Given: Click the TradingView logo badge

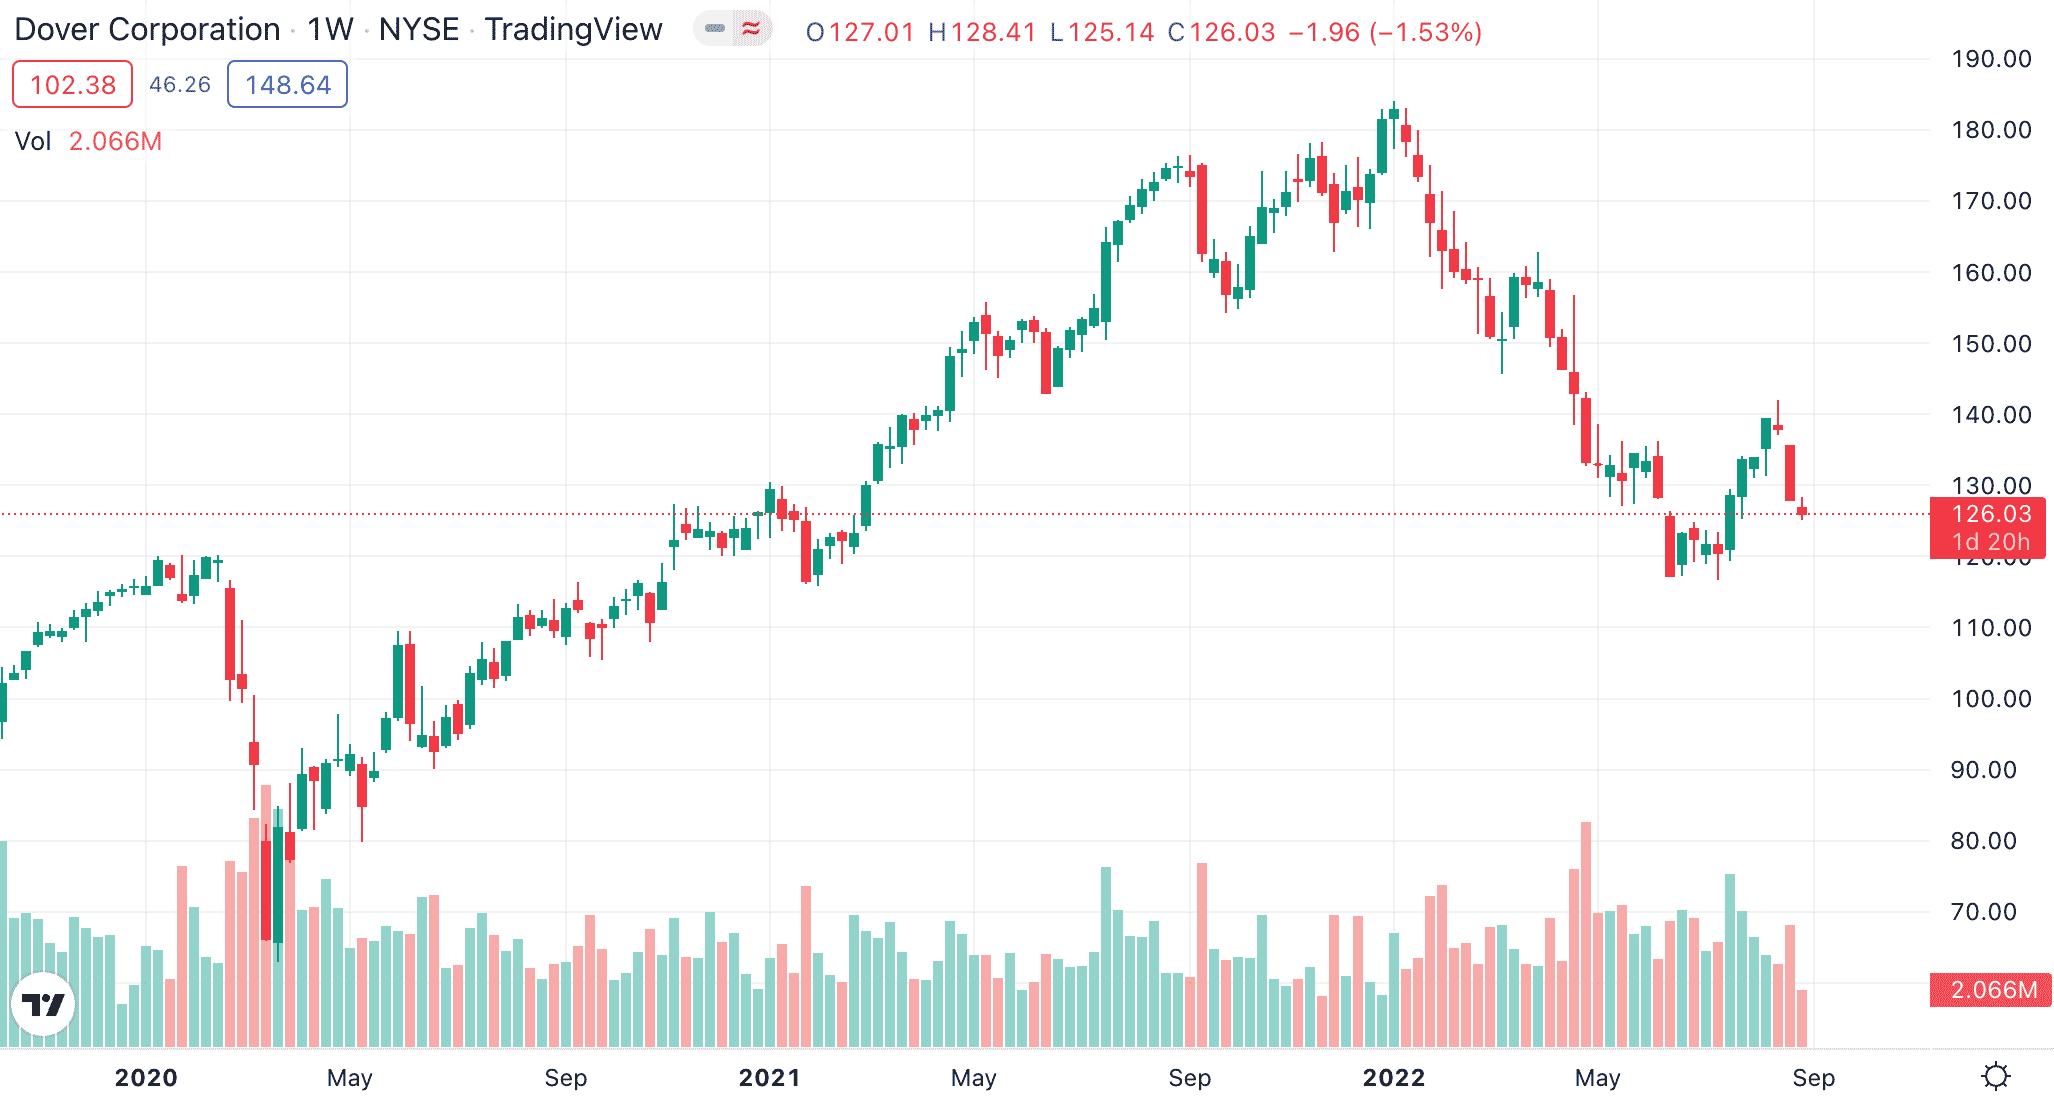Looking at the screenshot, I should click(x=43, y=1004).
